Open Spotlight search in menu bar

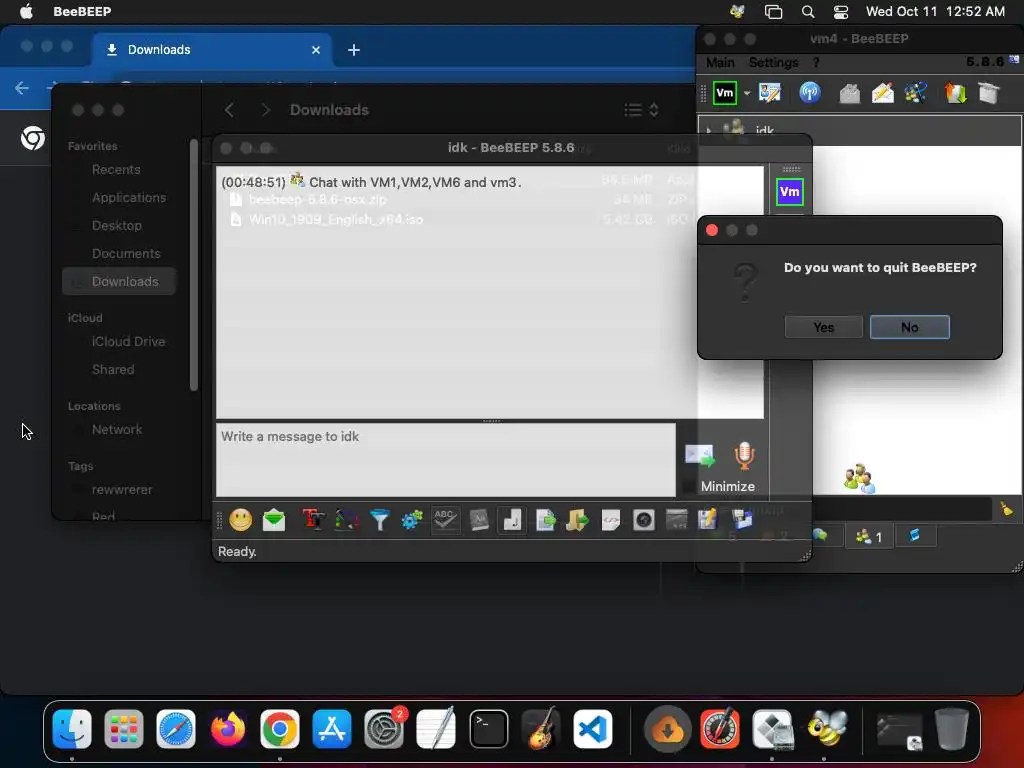(x=808, y=12)
